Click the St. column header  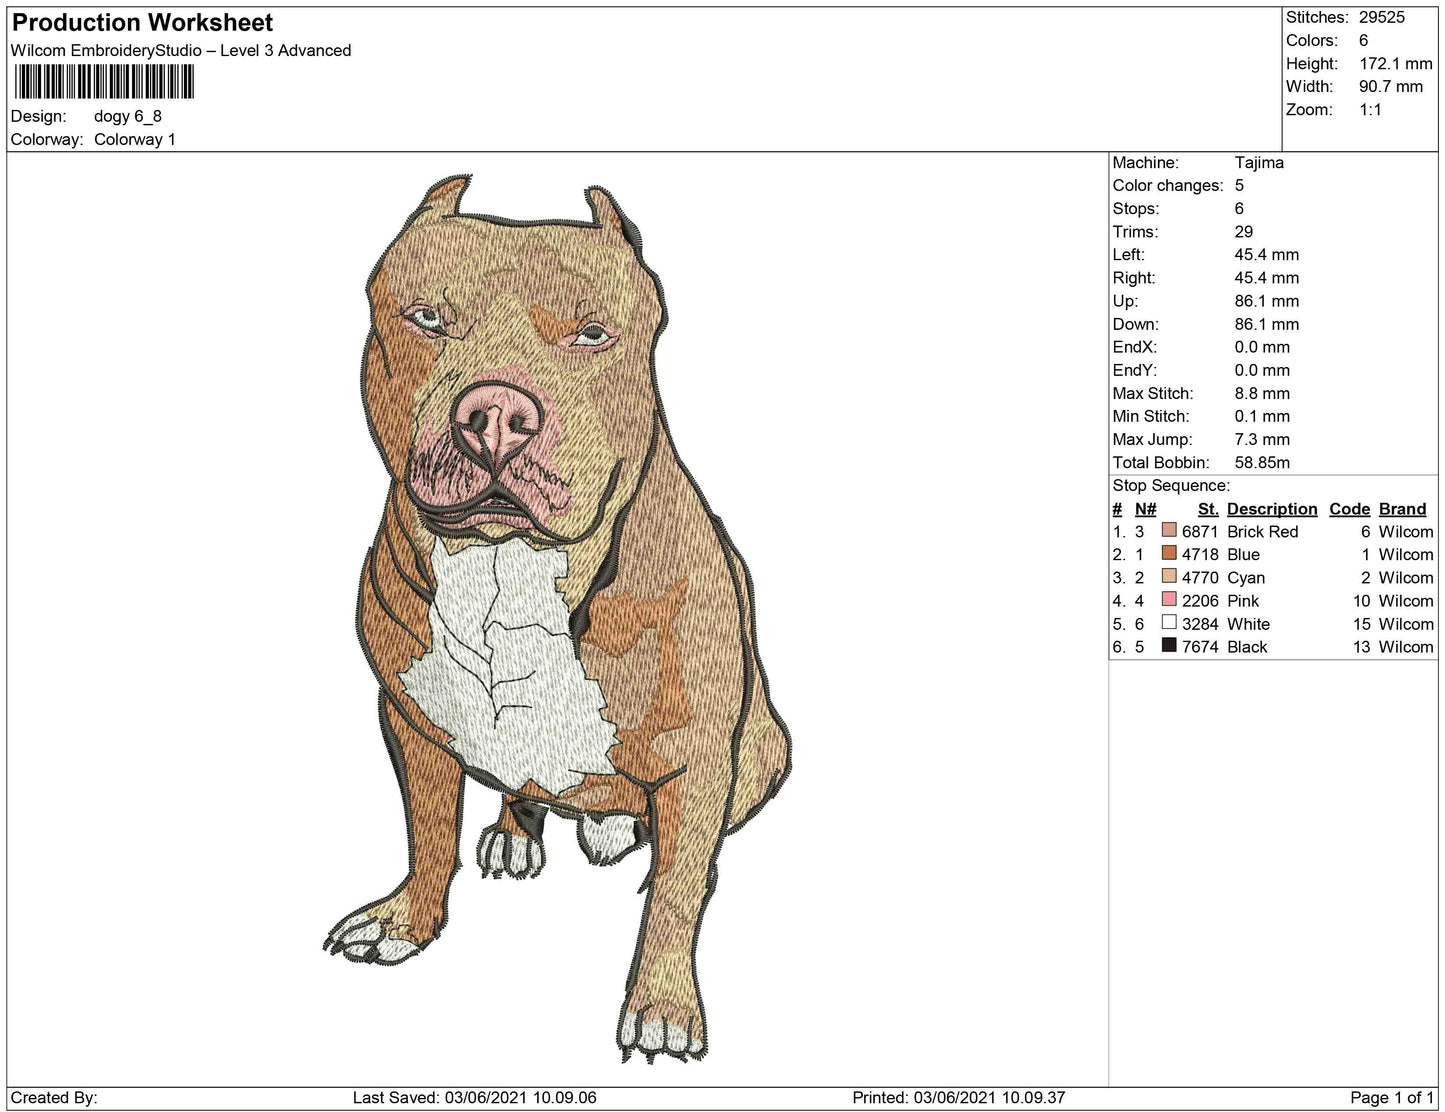tap(1206, 509)
